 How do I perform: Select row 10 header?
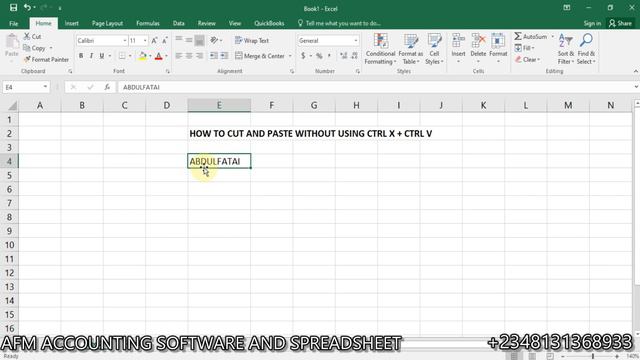(9, 245)
